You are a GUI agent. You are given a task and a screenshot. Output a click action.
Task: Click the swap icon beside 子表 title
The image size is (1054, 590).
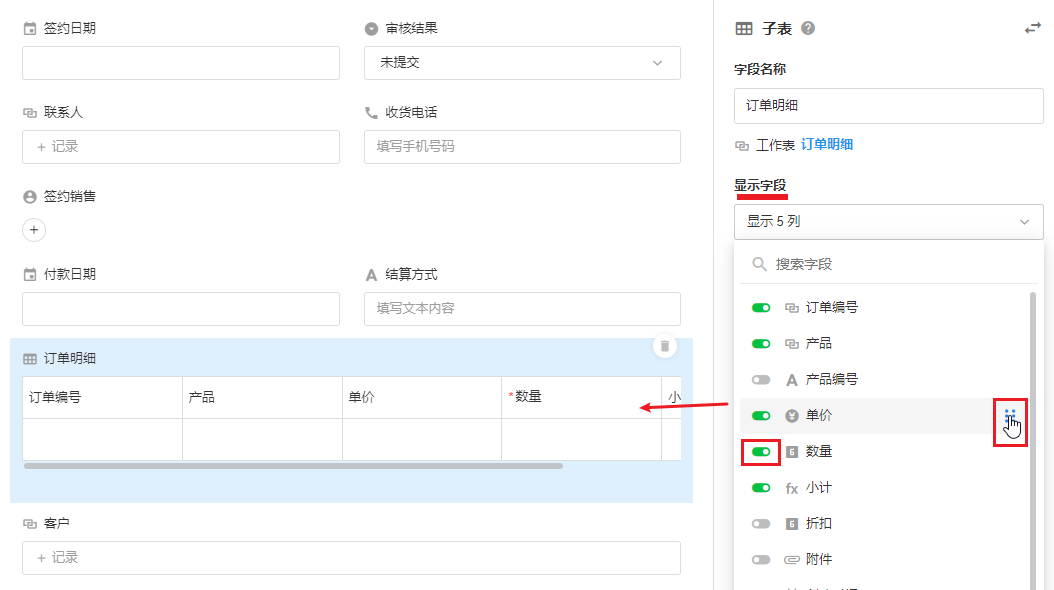coord(1033,29)
